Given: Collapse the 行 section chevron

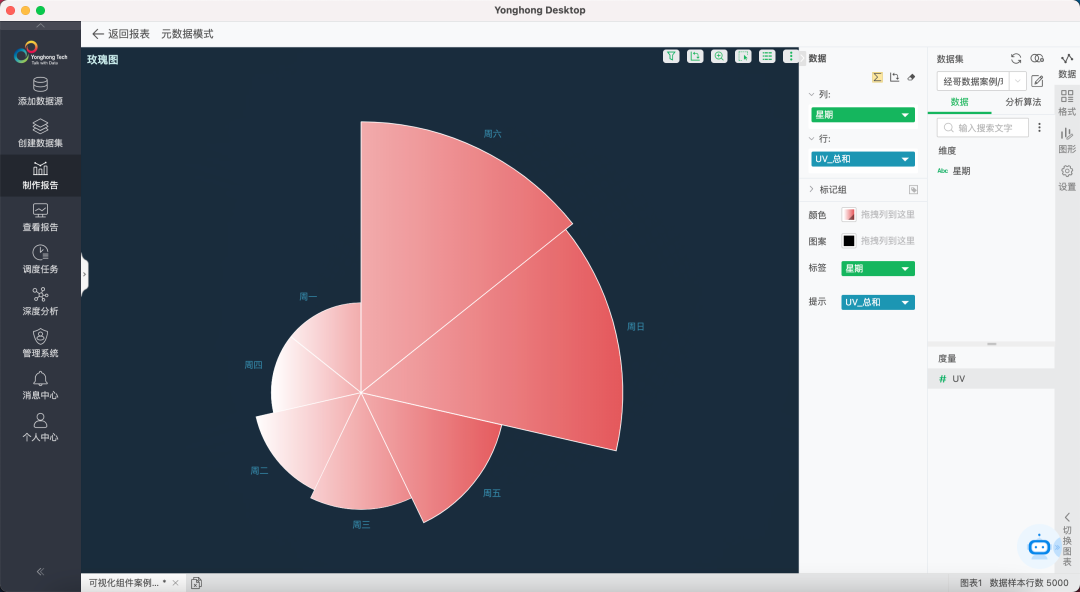Looking at the screenshot, I should 811,139.
